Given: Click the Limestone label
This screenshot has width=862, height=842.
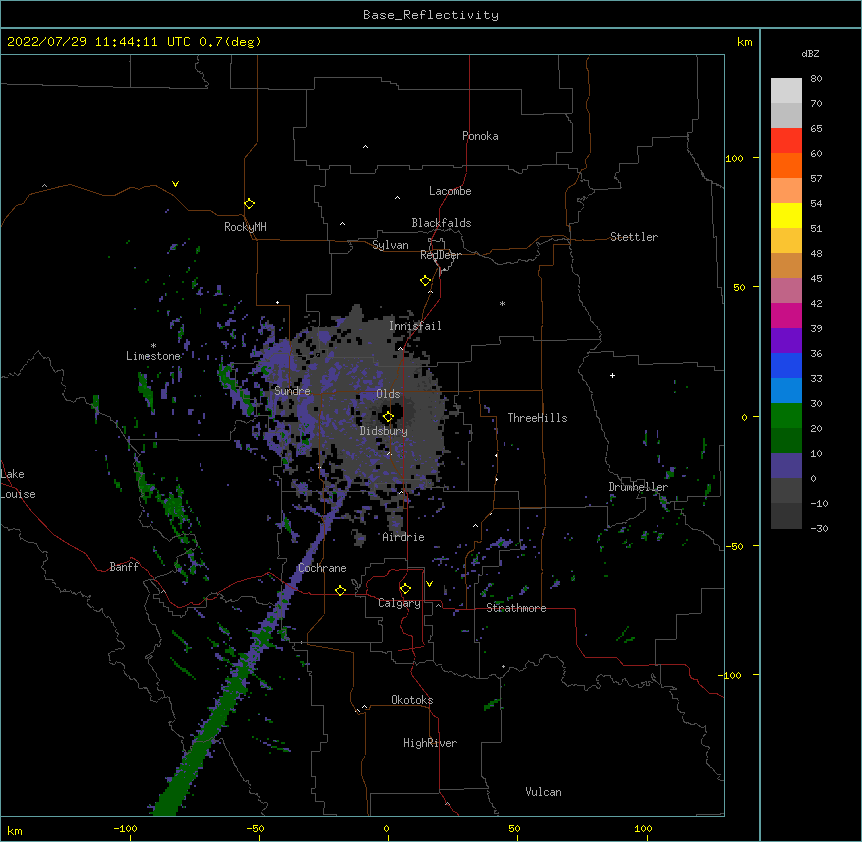Looking at the screenshot, I should point(153,356).
